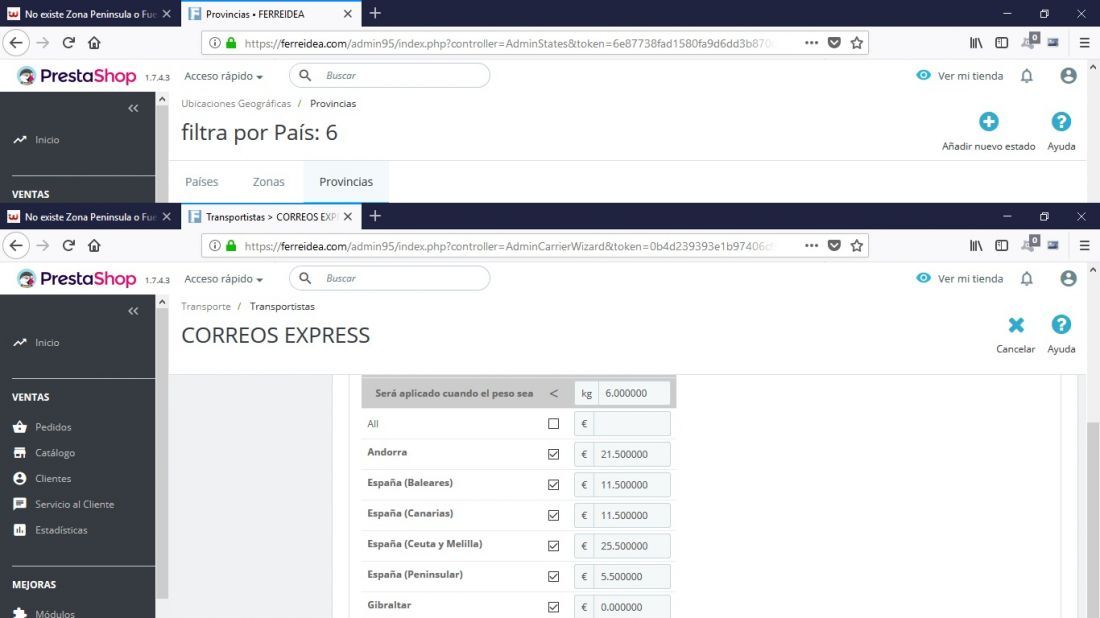Uncheck Gibraltar zone checkbox
Viewport: 1100px width, 618px height.
point(554,607)
